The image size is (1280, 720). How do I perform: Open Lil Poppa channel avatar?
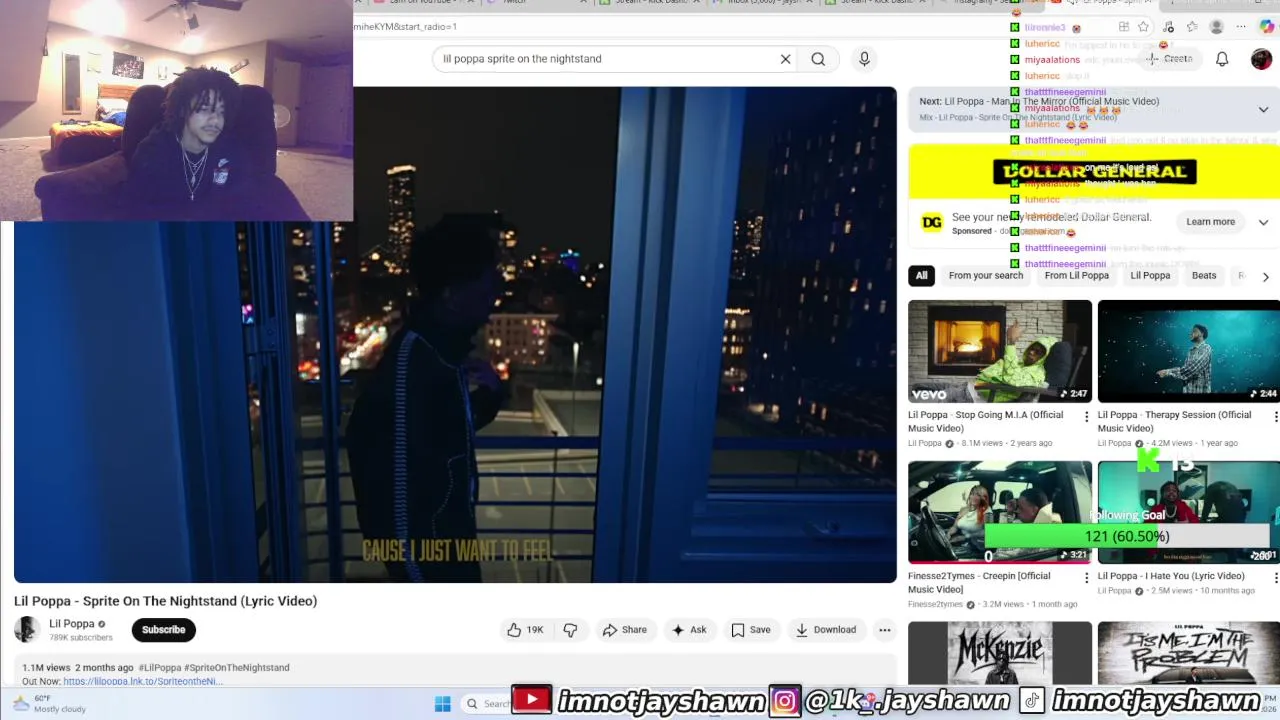pos(26,629)
